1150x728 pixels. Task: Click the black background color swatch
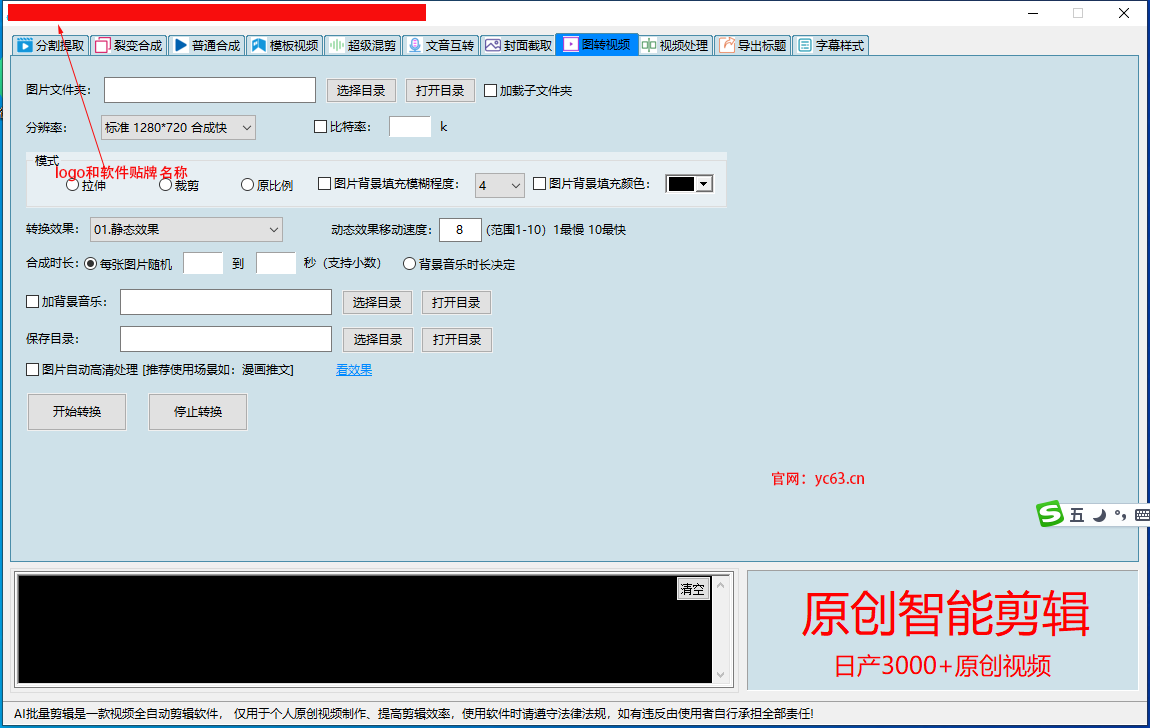point(681,184)
